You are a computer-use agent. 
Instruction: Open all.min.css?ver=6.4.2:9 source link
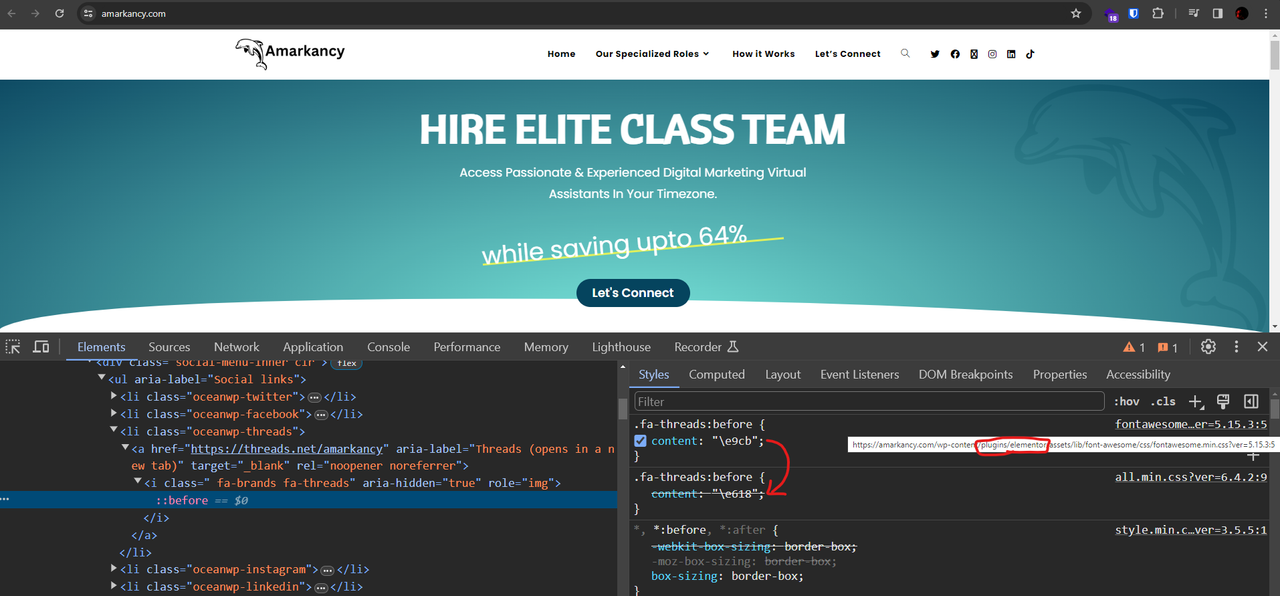pyautogui.click(x=1191, y=477)
